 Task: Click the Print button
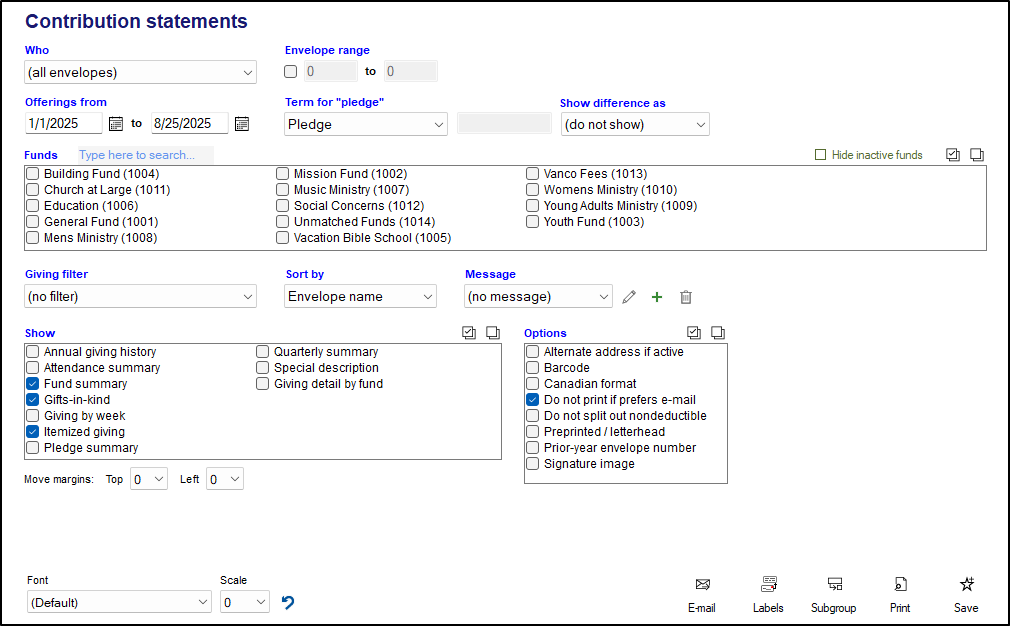coord(900,594)
